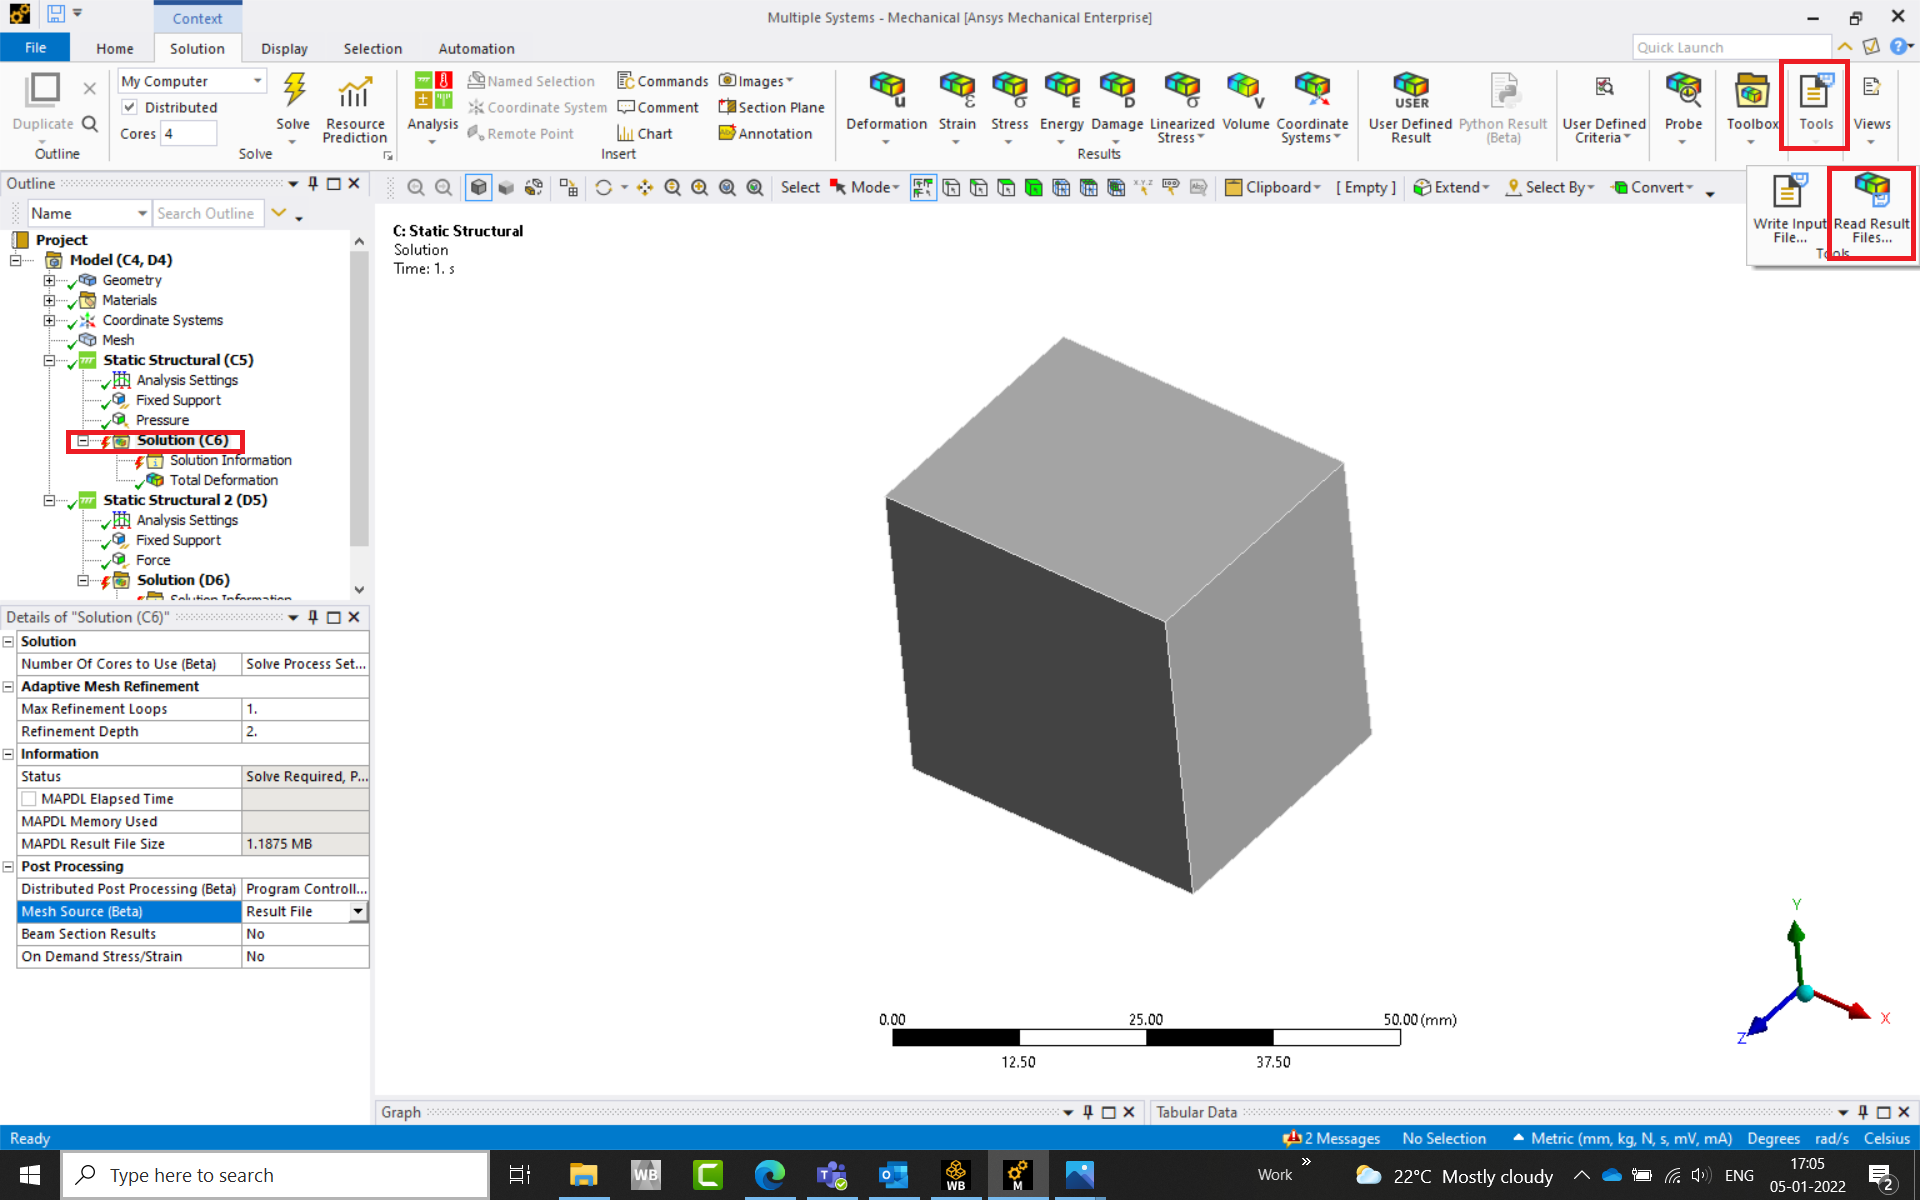Open My Computer solve dropdown
Screen dimensions: 1920x1200
192,81
